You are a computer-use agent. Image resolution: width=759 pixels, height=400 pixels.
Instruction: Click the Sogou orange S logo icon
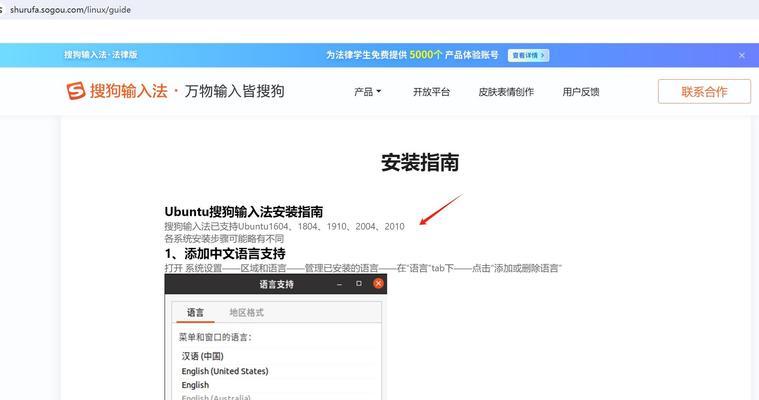pyautogui.click(x=76, y=91)
